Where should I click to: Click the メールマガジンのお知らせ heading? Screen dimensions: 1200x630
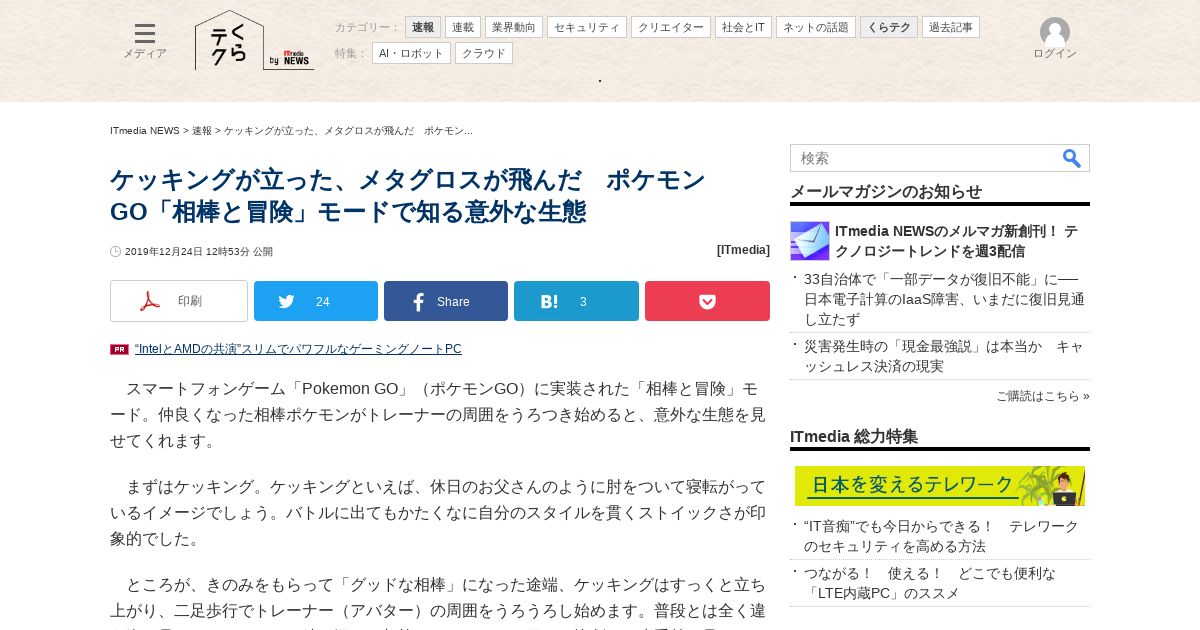pos(886,192)
